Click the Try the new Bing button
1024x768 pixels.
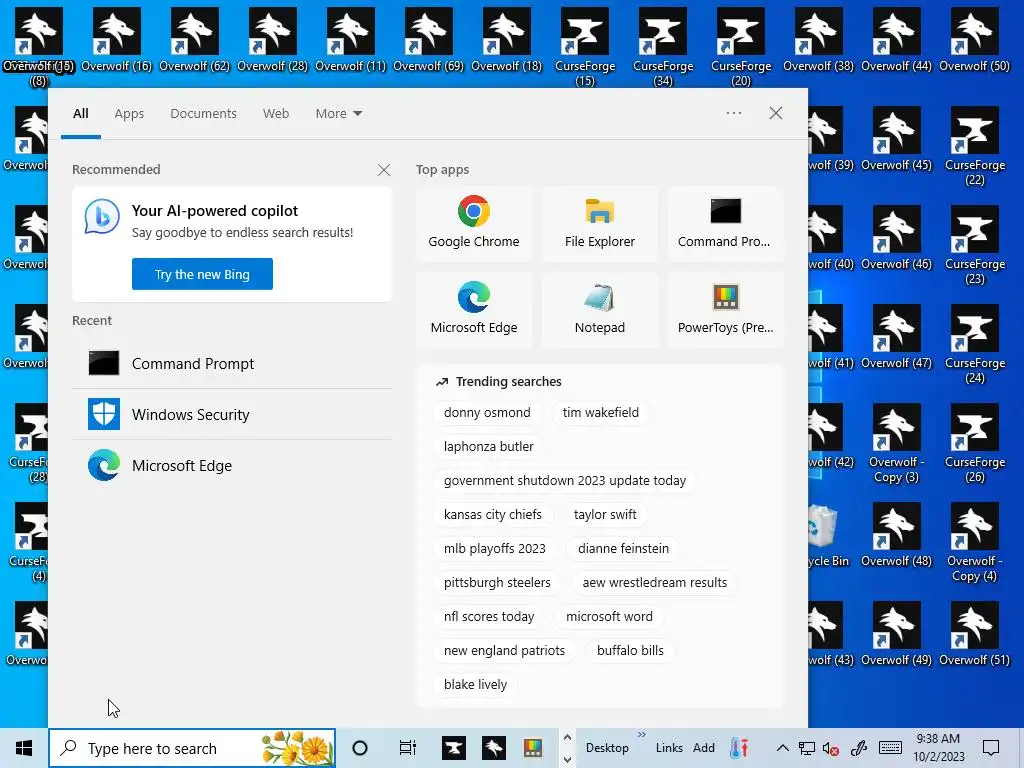(x=202, y=274)
